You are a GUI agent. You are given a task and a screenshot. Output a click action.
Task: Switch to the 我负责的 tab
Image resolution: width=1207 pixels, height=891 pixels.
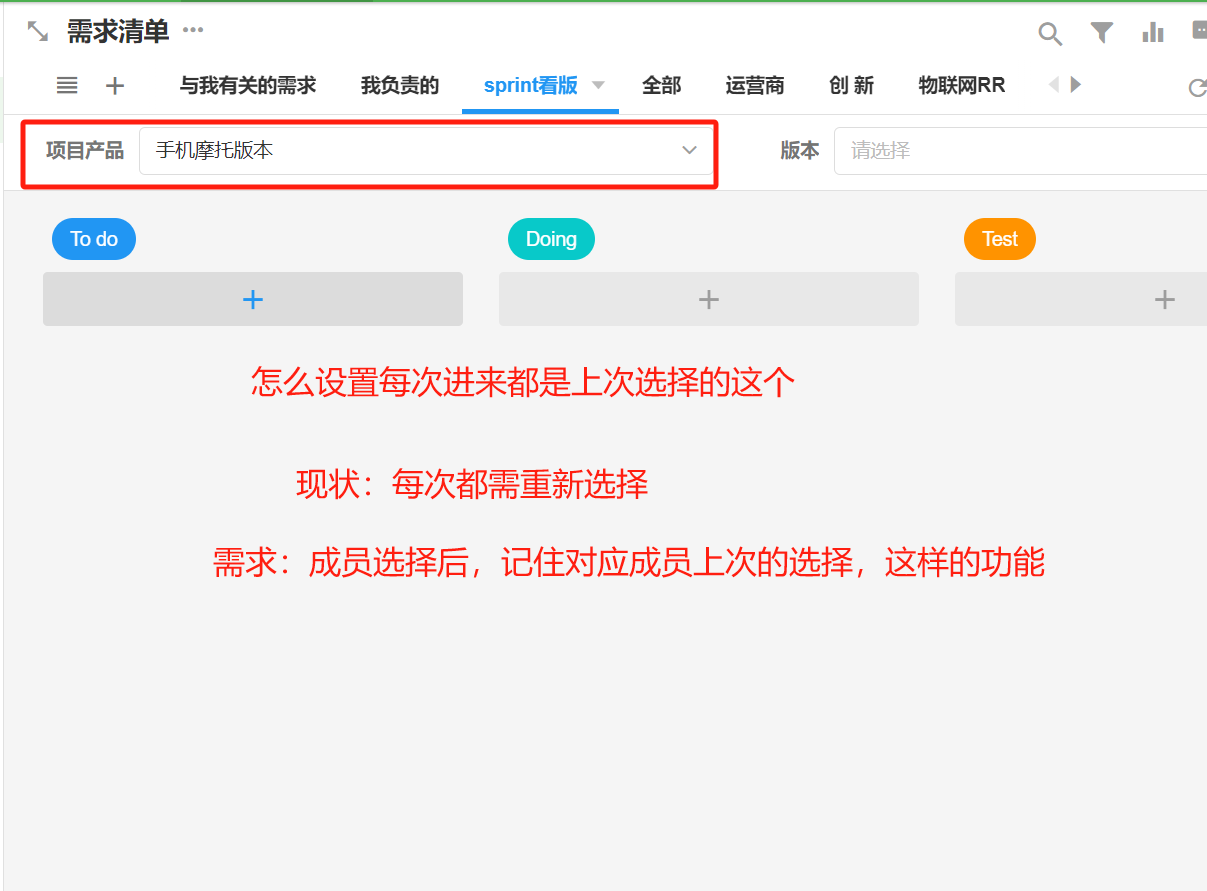(400, 86)
